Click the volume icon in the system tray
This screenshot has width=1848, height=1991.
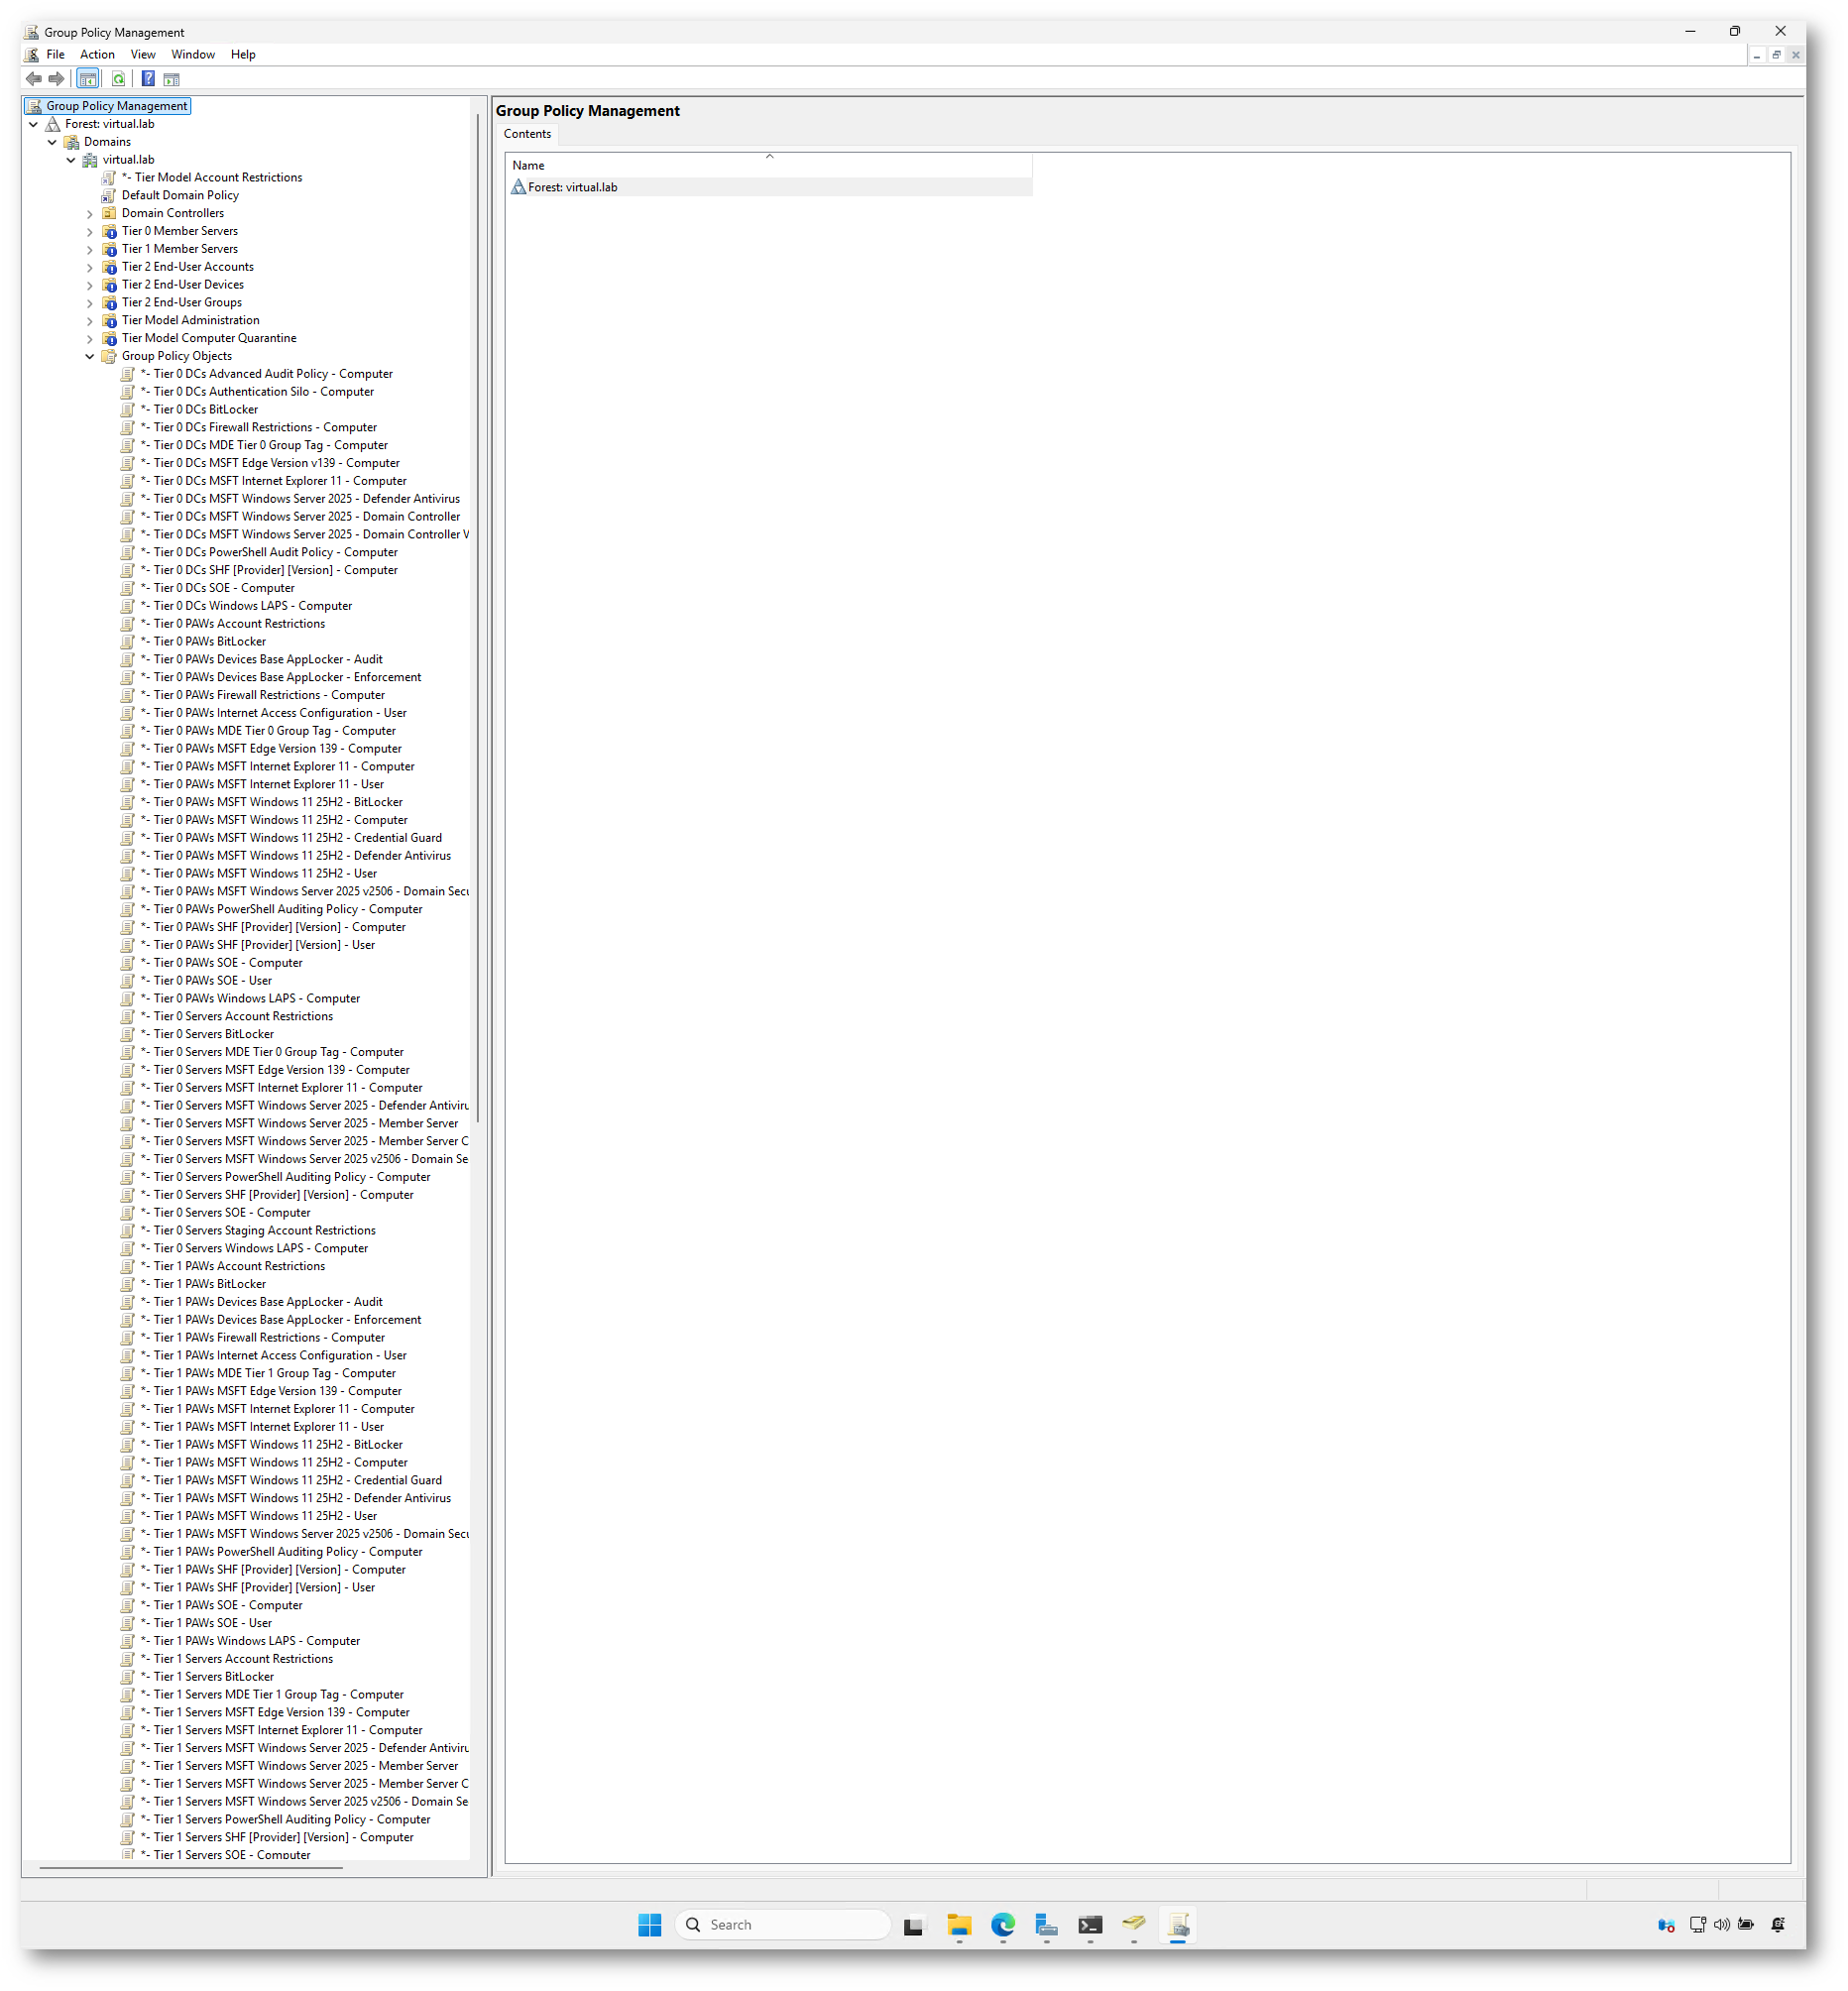coord(1722,1924)
